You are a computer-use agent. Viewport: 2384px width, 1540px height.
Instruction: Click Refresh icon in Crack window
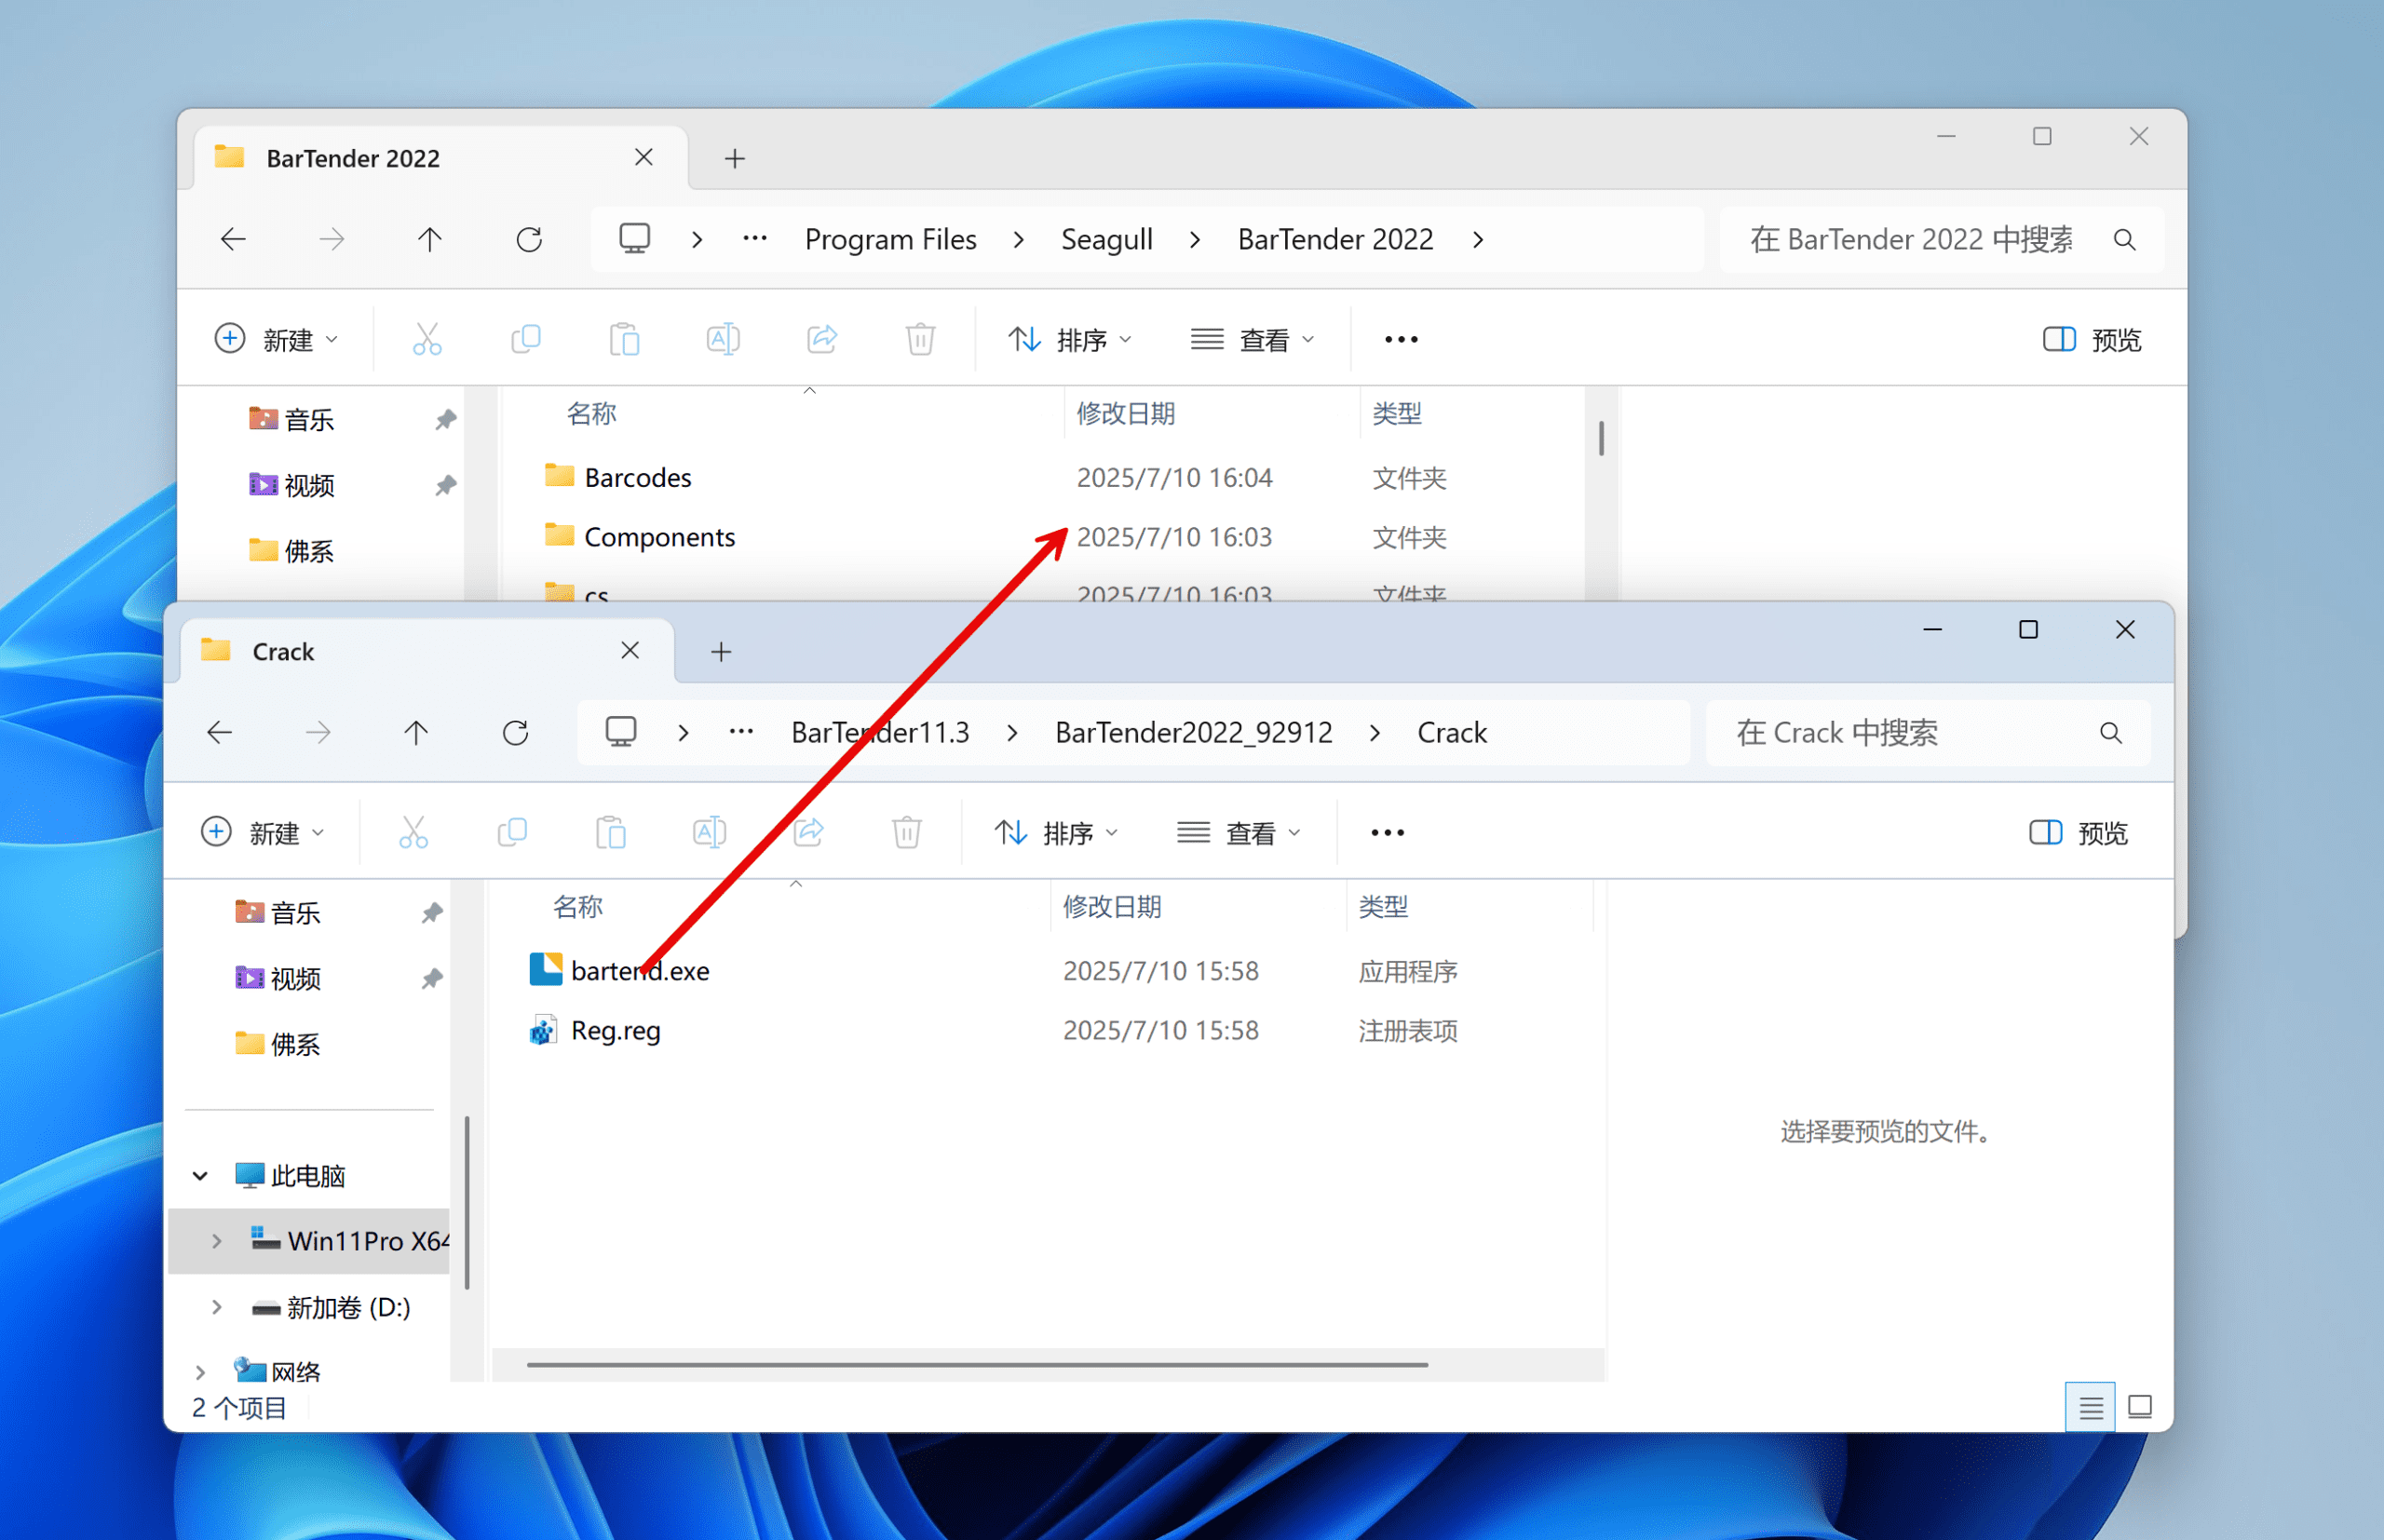515,733
